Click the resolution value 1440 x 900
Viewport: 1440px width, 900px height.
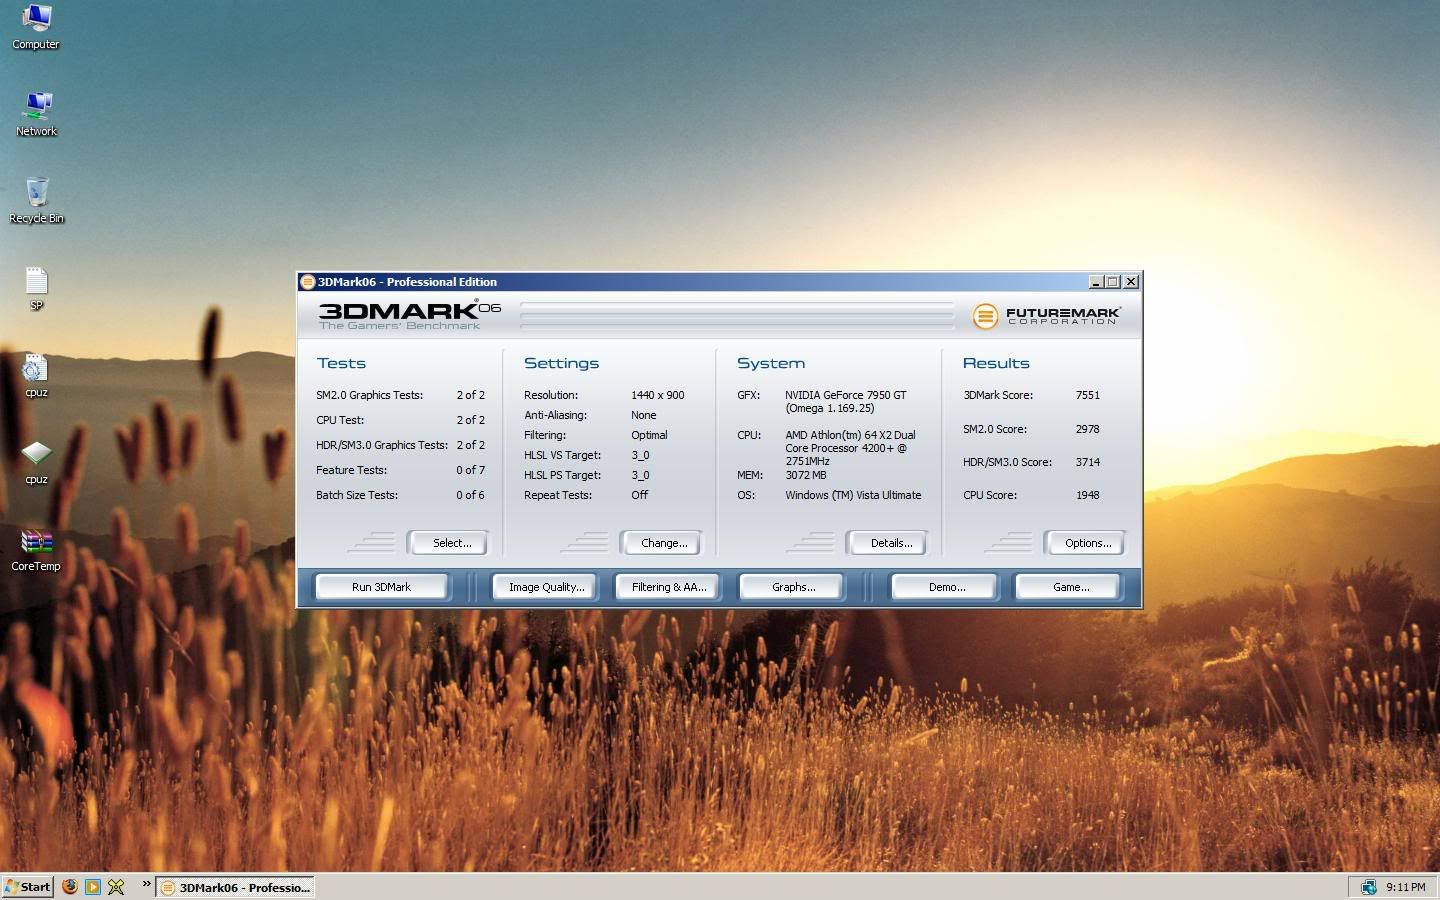[658, 395]
